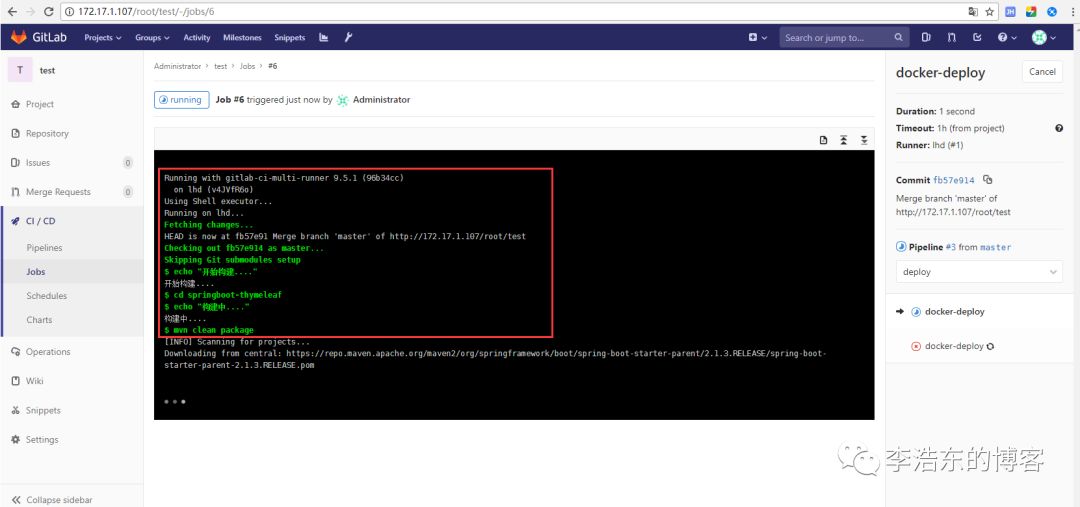
Task: Go to Activity in top navigation
Action: (x=197, y=37)
